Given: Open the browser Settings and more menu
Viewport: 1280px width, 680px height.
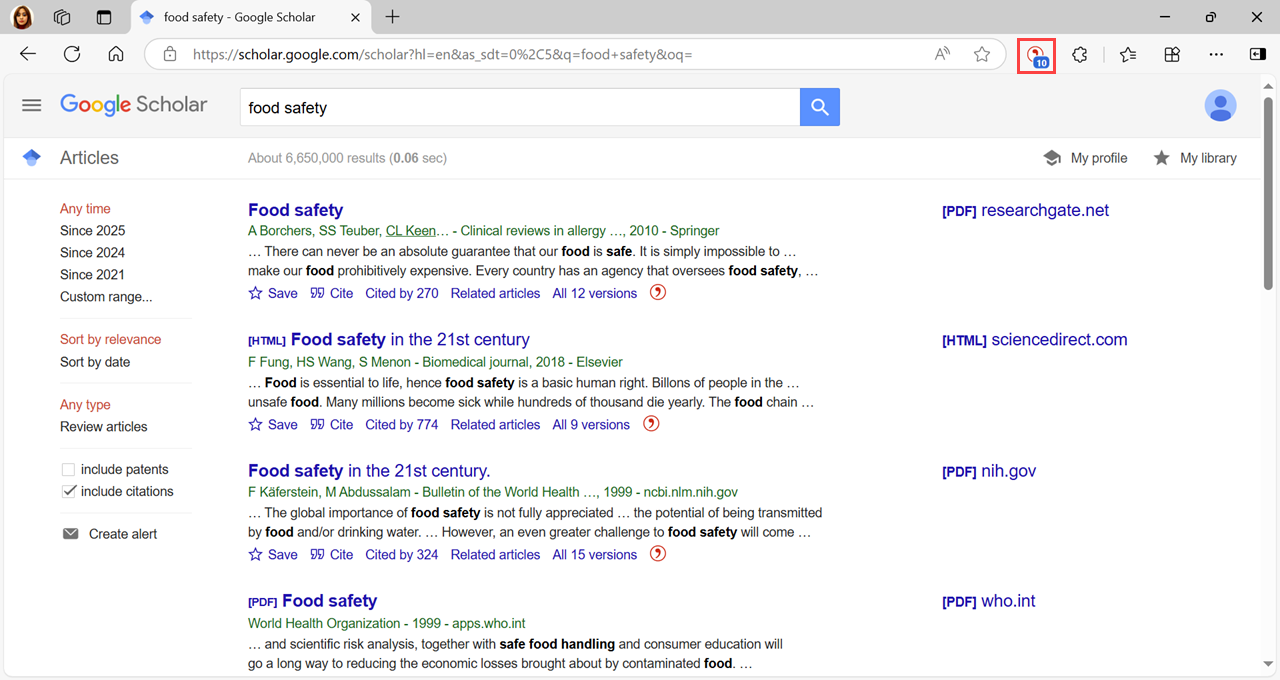Looking at the screenshot, I should [x=1216, y=55].
